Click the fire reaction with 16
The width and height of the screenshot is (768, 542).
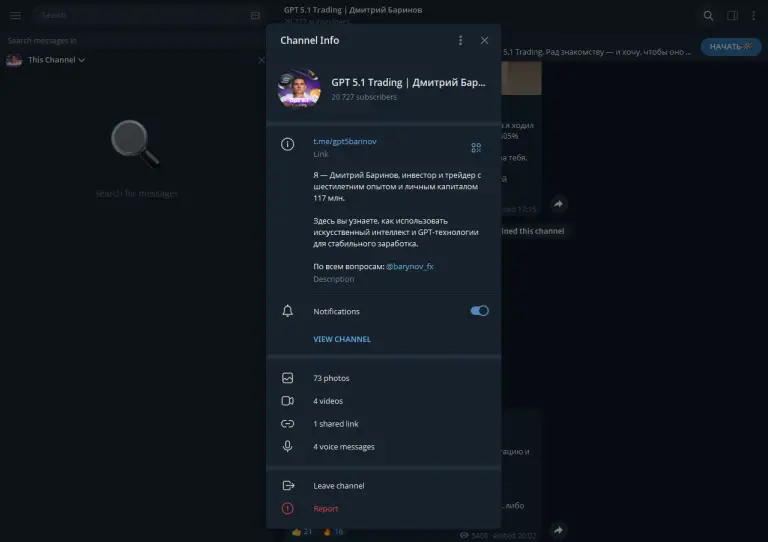(333, 532)
